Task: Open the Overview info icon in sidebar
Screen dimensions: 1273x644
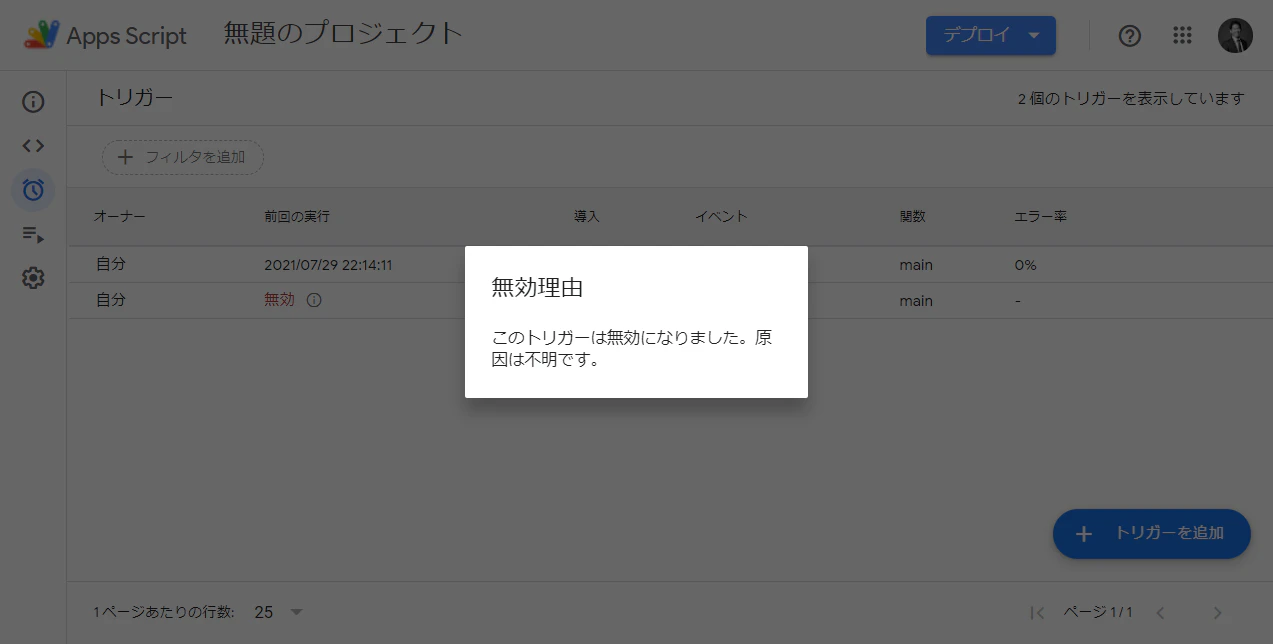Action: 33,102
